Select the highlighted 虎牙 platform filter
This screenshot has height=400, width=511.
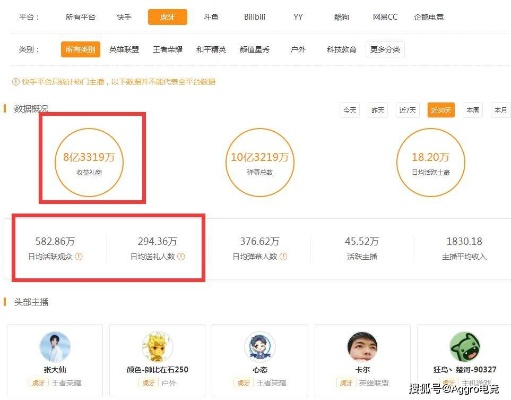coord(167,17)
